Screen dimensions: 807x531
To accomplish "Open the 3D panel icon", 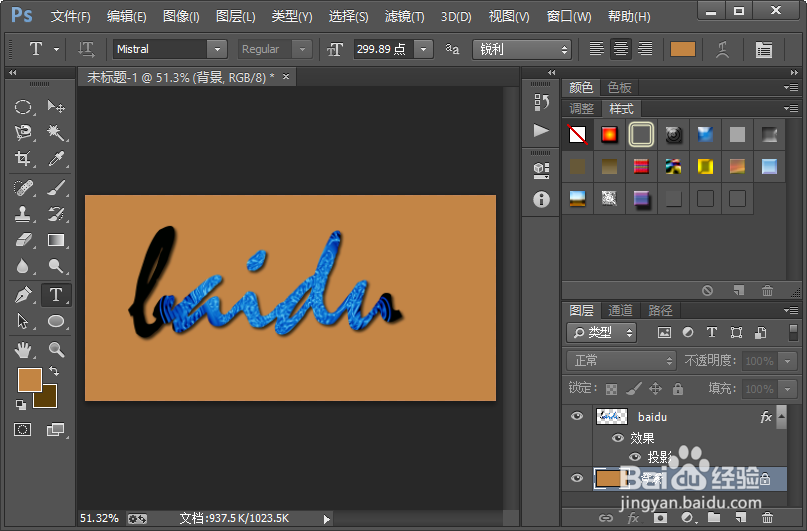I will pos(541,170).
